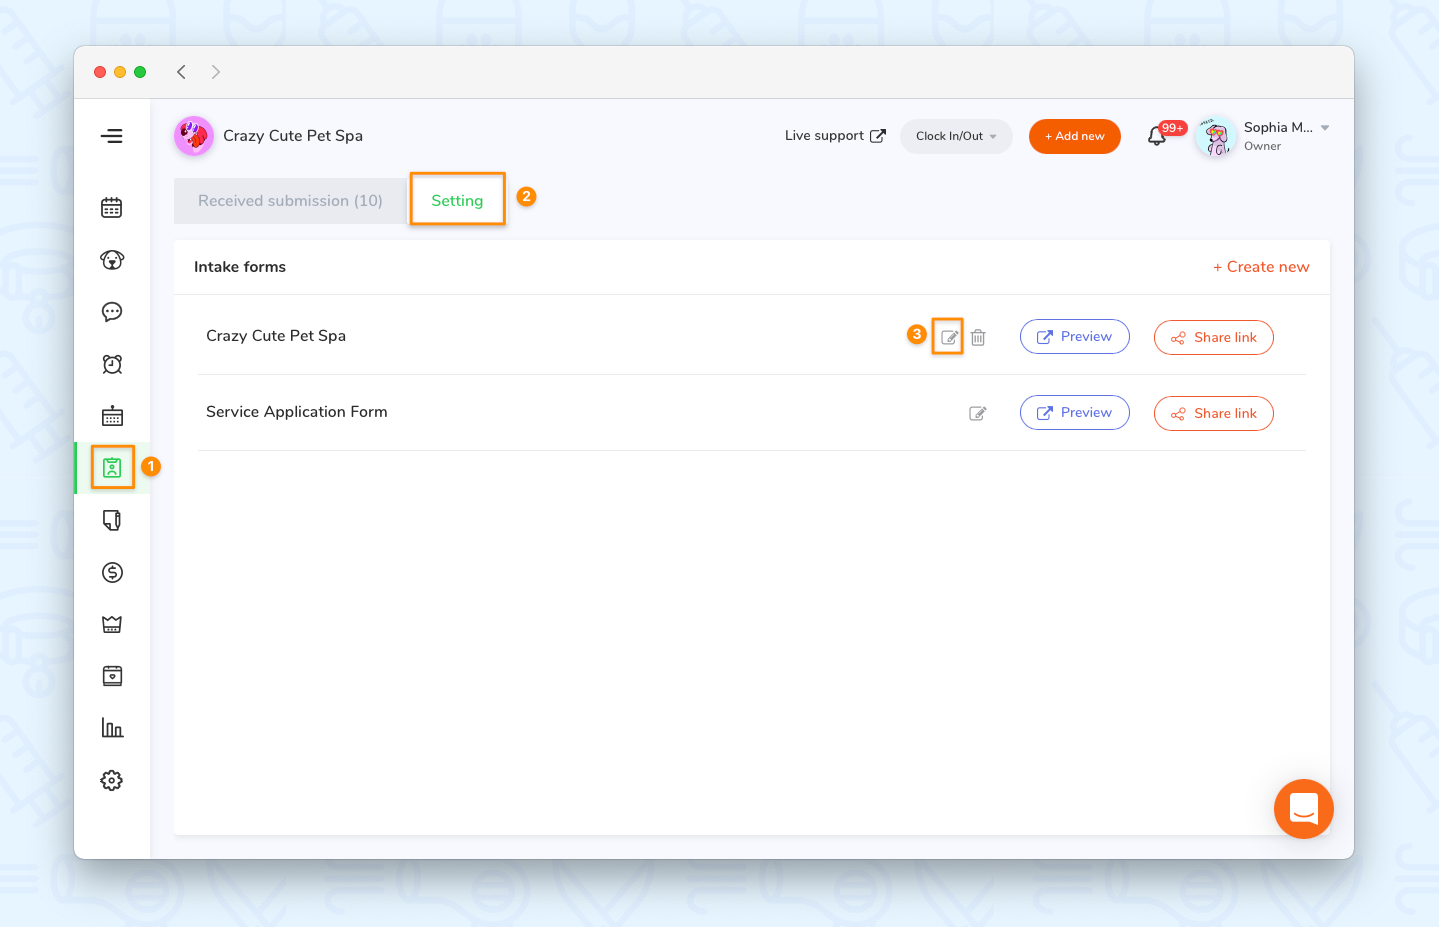Open the agreements document icon

click(112, 520)
